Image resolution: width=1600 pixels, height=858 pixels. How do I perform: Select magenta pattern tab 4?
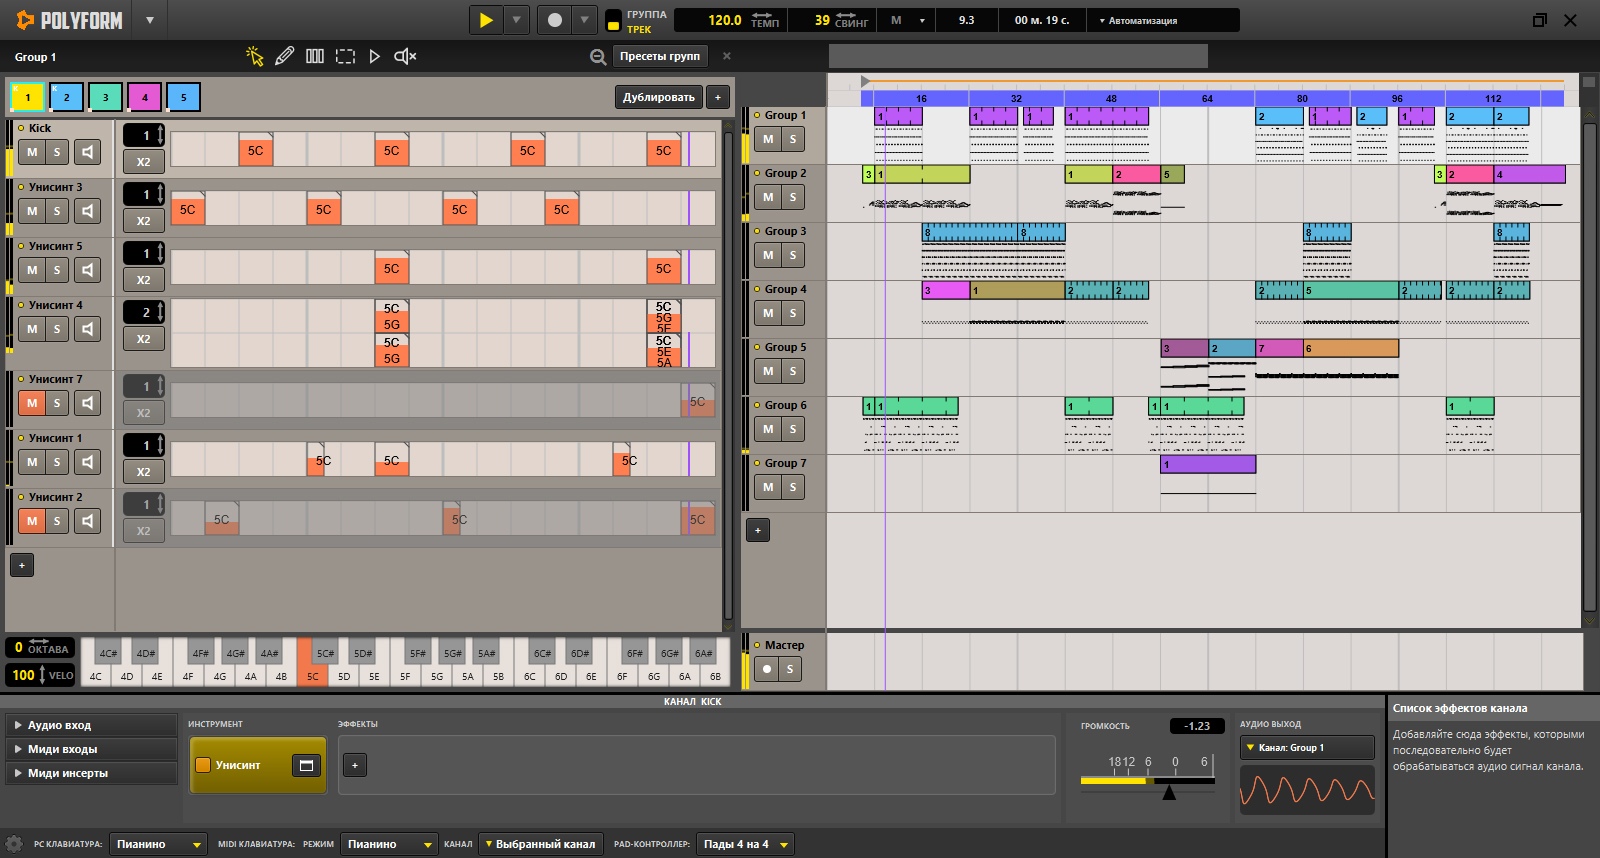pyautogui.click(x=144, y=97)
